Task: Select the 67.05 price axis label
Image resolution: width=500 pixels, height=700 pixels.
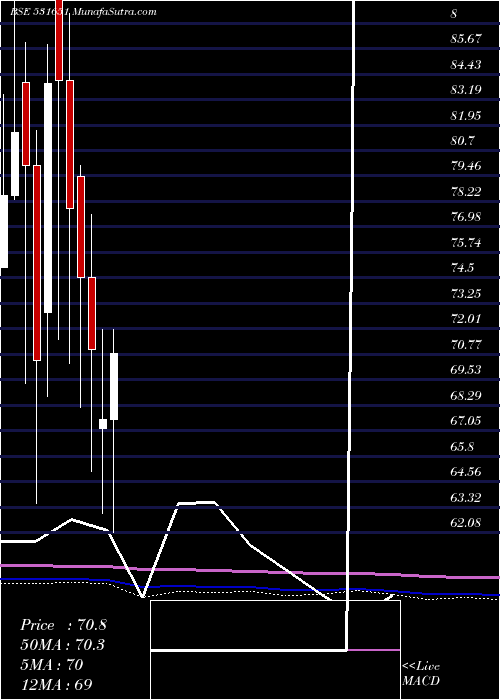Action: point(466,421)
